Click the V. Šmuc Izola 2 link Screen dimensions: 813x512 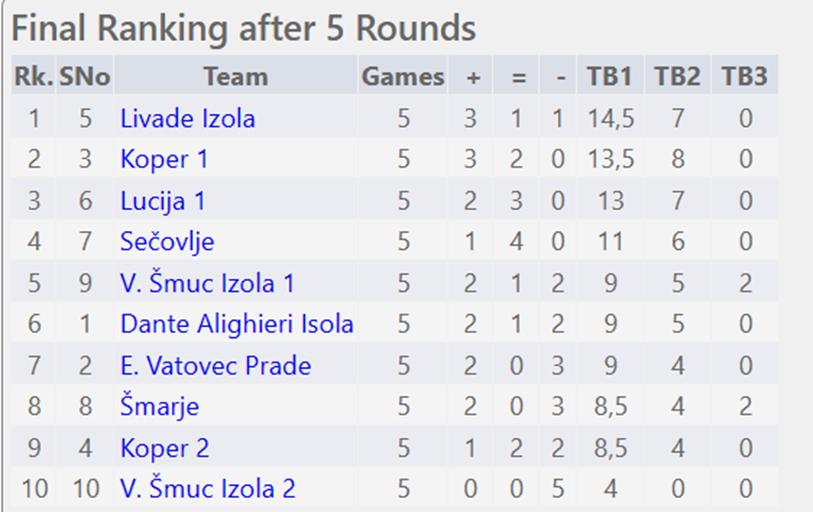[207, 489]
